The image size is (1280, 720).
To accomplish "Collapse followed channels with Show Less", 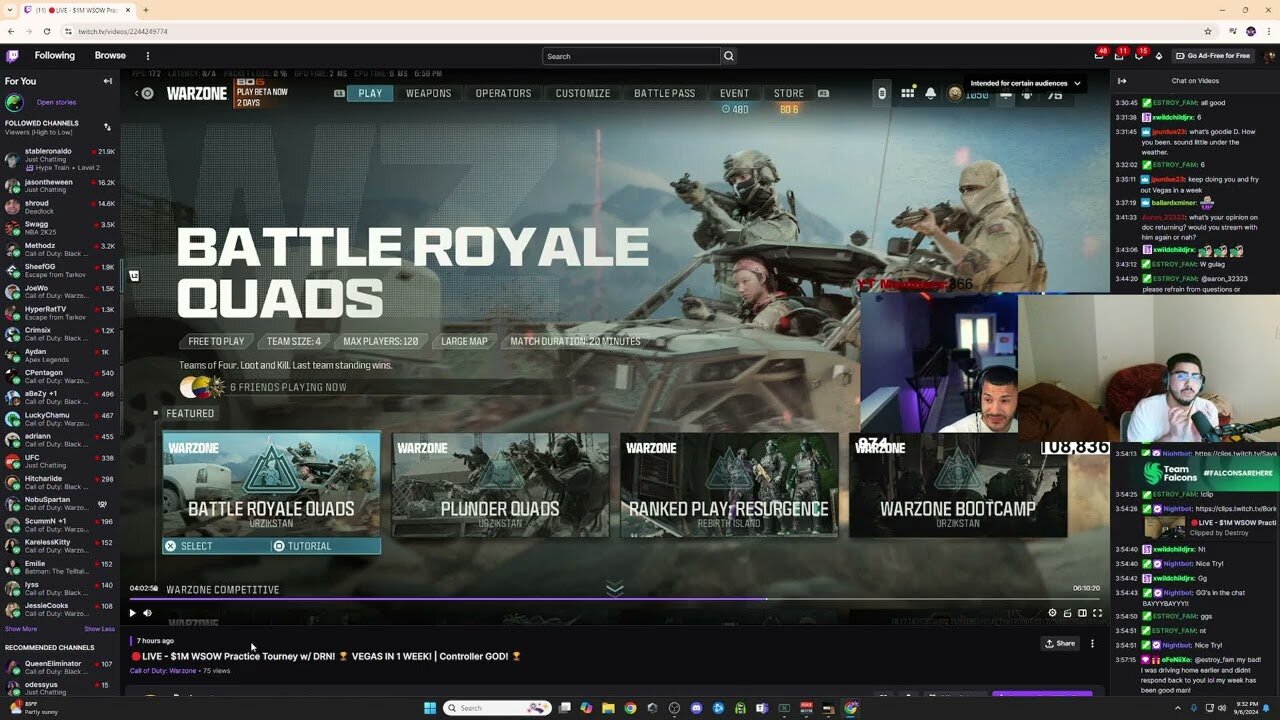I will pos(99,629).
